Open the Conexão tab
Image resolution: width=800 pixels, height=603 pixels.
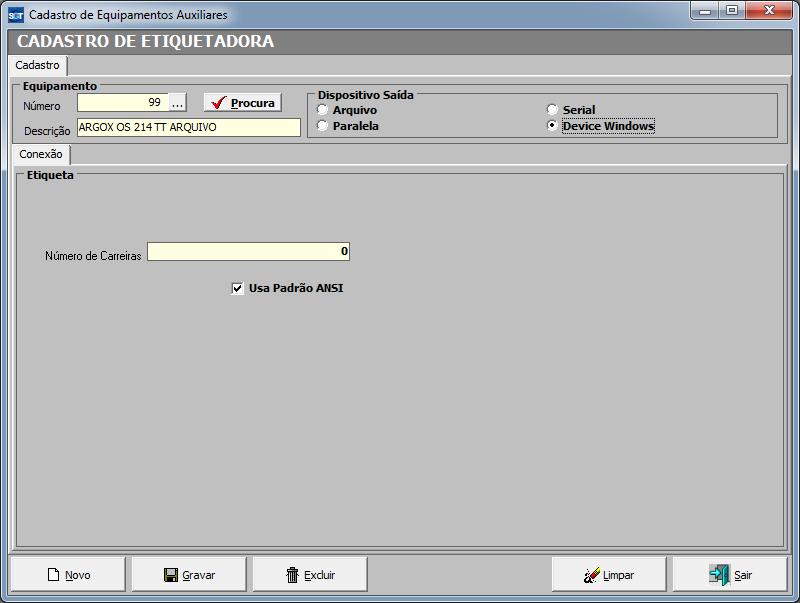pos(41,155)
